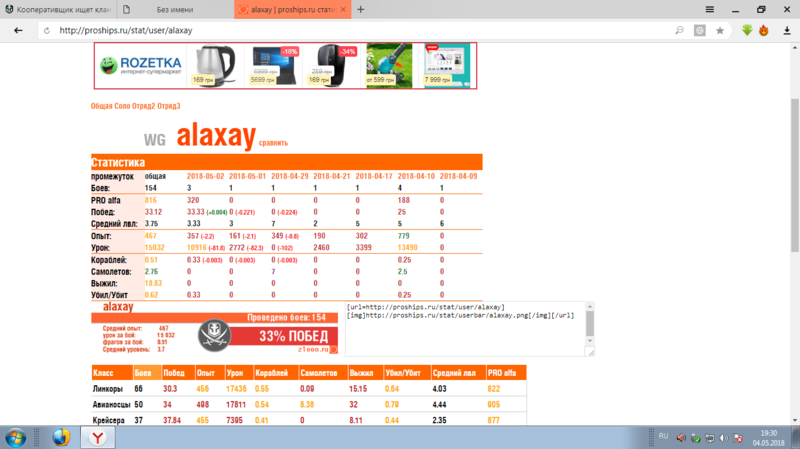Click the gray square icon beside the star

pyautogui.click(x=699, y=31)
